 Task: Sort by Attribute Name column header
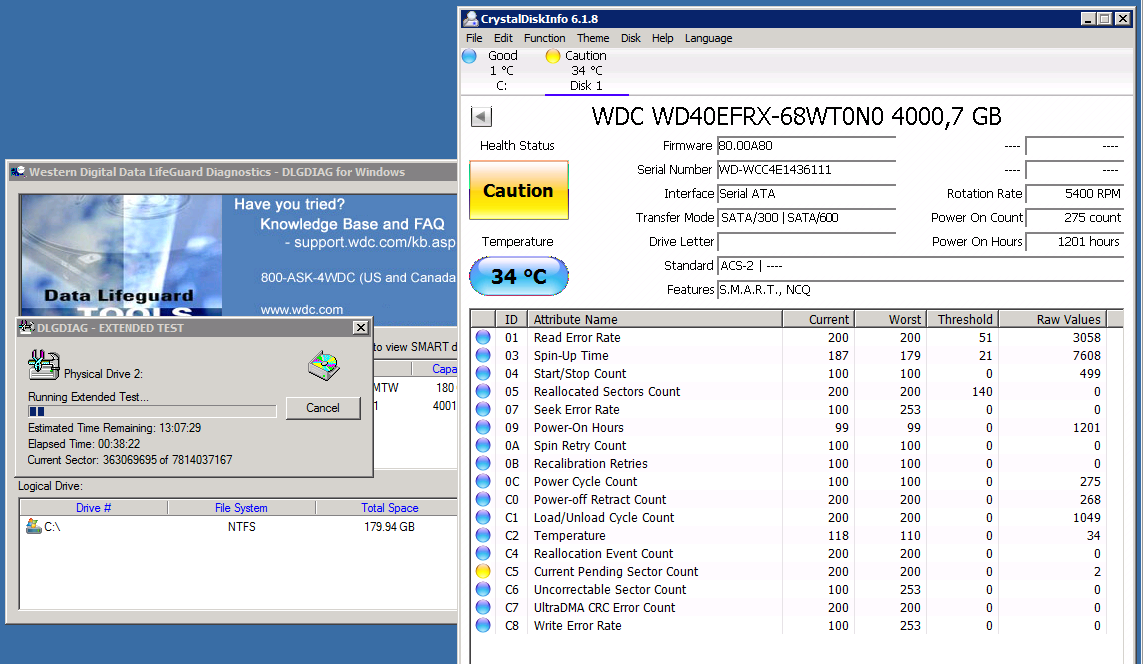pyautogui.click(x=655, y=319)
